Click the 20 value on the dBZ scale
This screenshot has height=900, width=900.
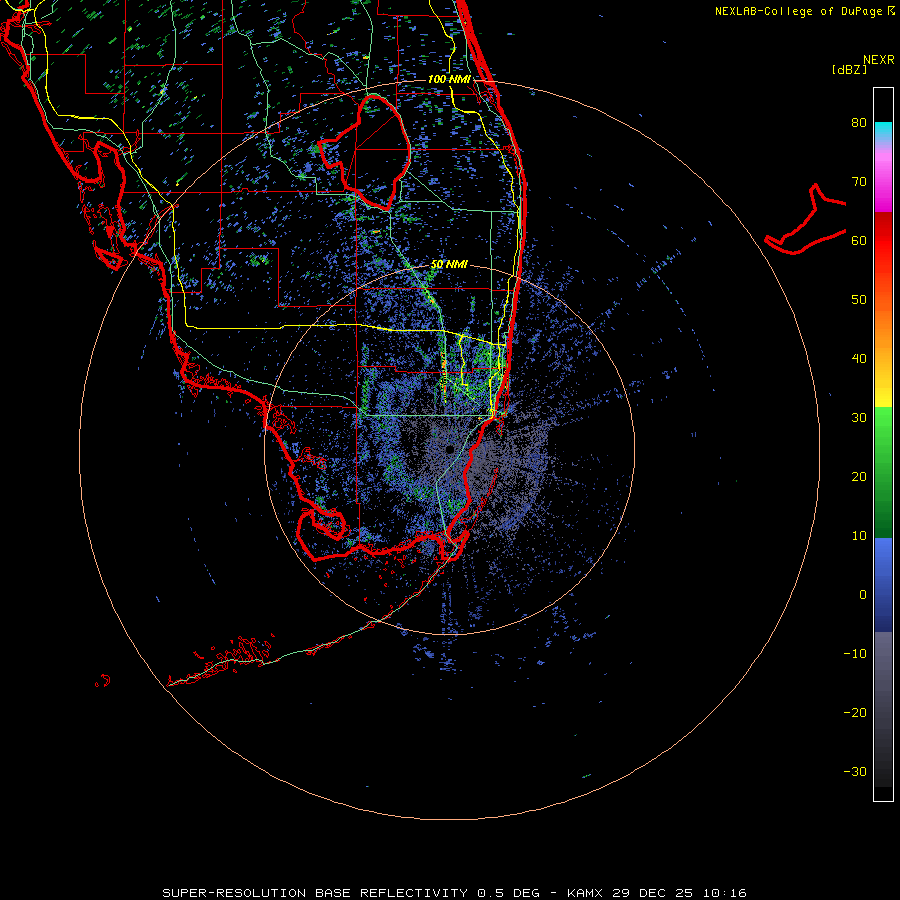pyautogui.click(x=859, y=477)
